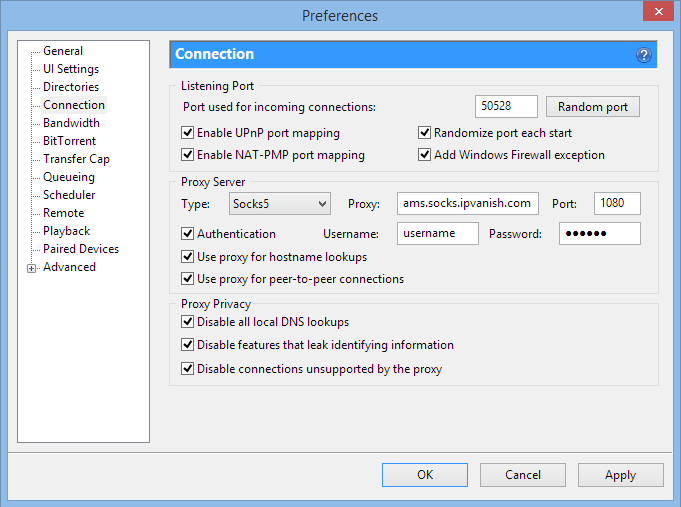Uncheck Randomize port each start
Image resolution: width=681 pixels, height=507 pixels.
pyautogui.click(x=424, y=133)
